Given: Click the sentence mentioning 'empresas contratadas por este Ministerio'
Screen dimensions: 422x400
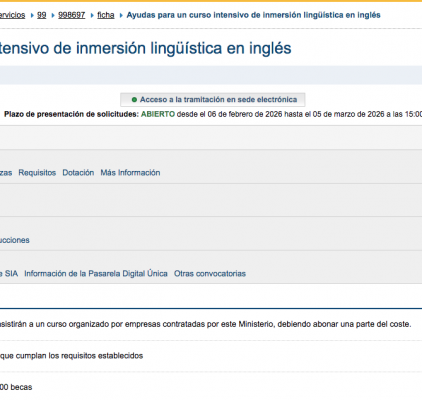Looking at the screenshot, I should (x=206, y=324).
